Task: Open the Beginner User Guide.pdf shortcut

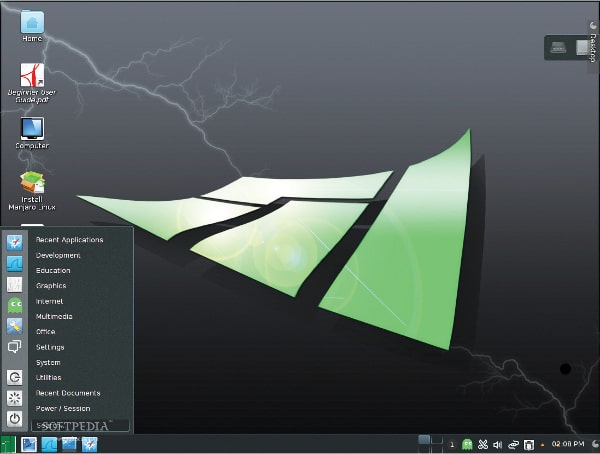Action: (x=32, y=83)
